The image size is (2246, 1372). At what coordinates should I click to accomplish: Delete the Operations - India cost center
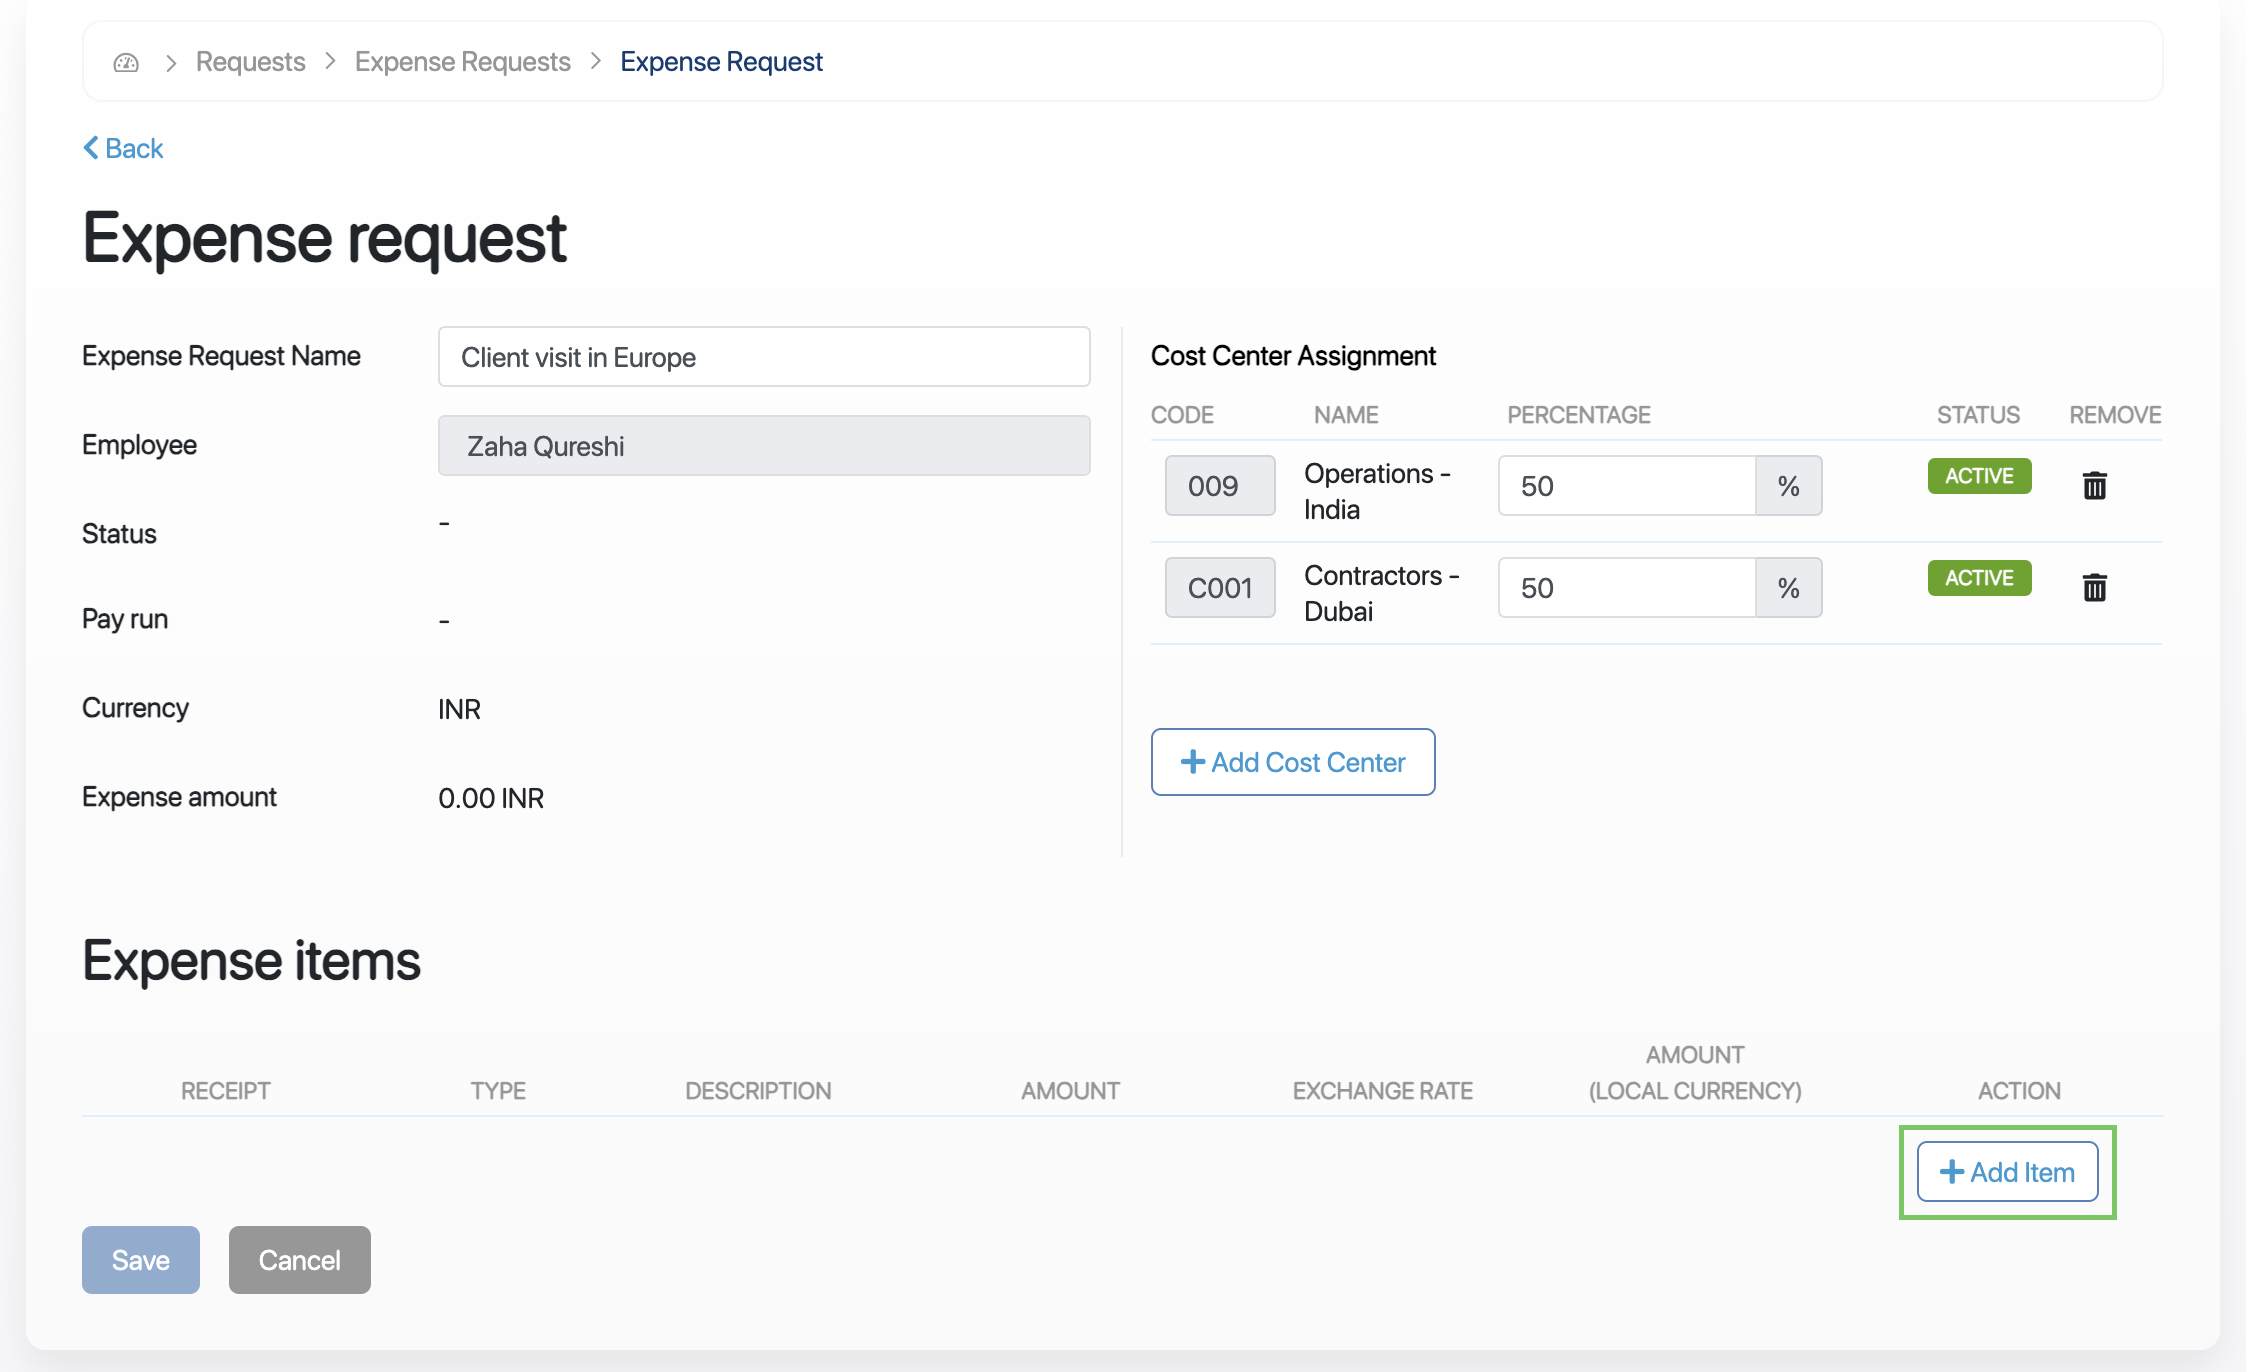click(x=2094, y=486)
